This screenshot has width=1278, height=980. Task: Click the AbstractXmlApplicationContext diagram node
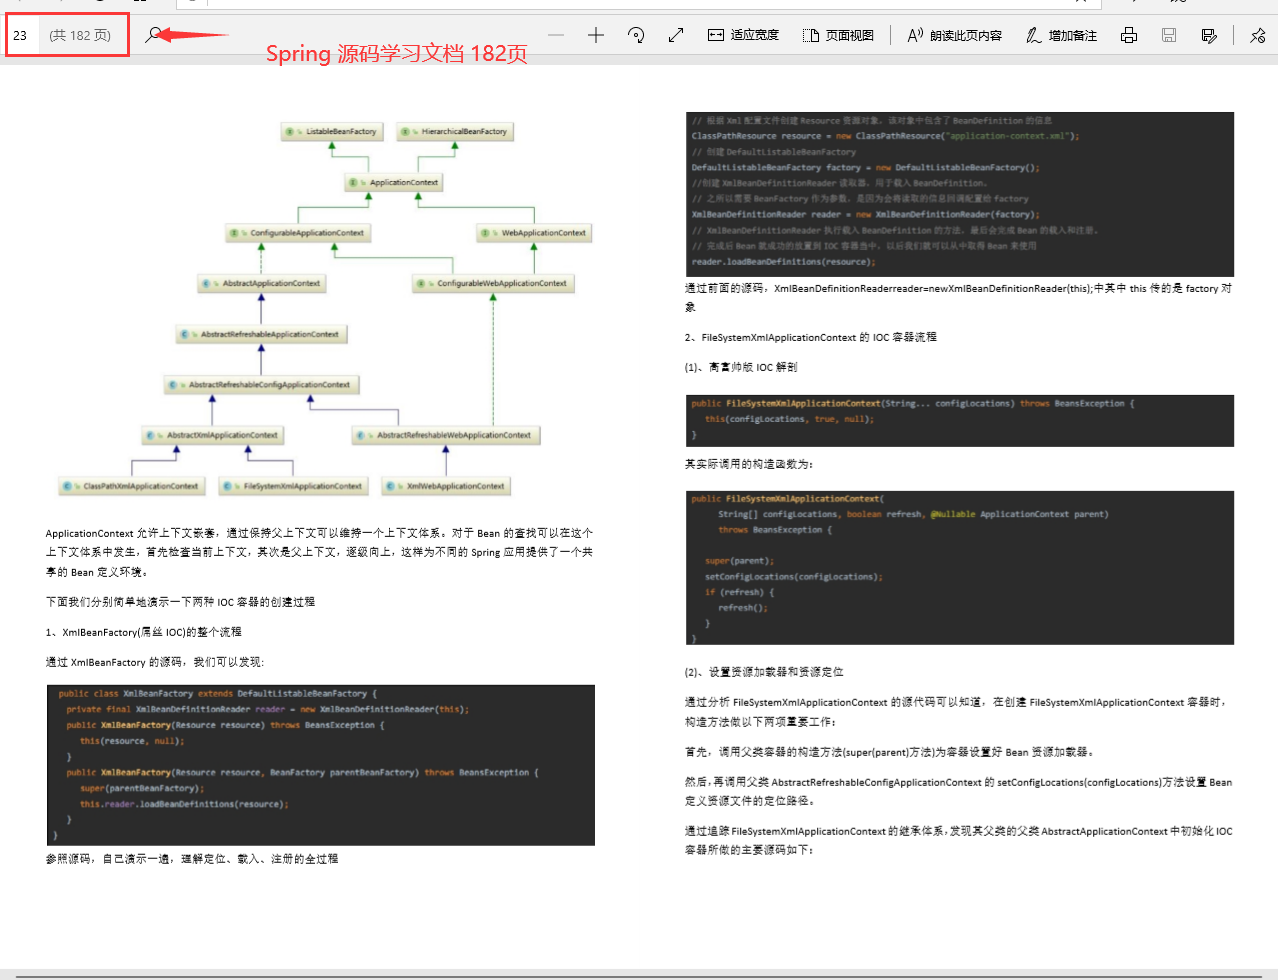point(213,435)
